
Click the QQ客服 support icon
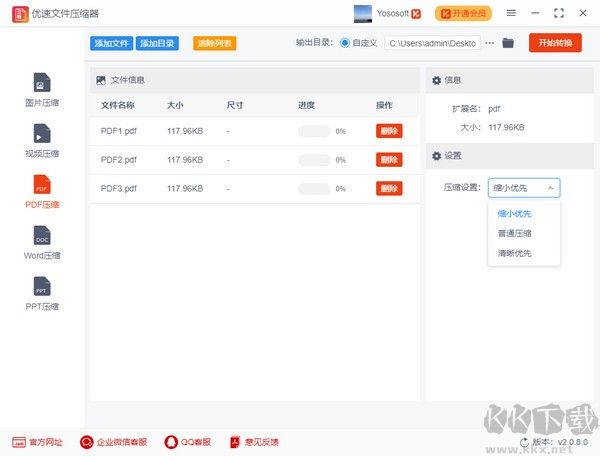pos(172,442)
